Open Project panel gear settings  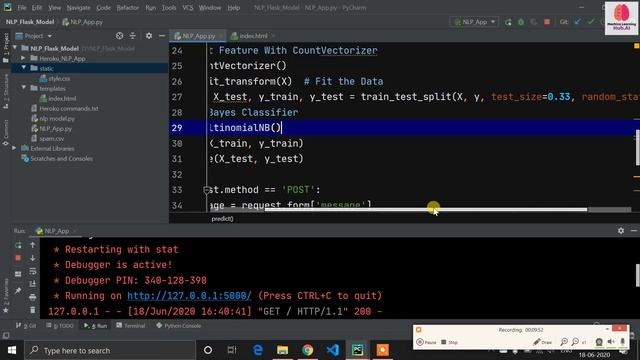(149, 36)
